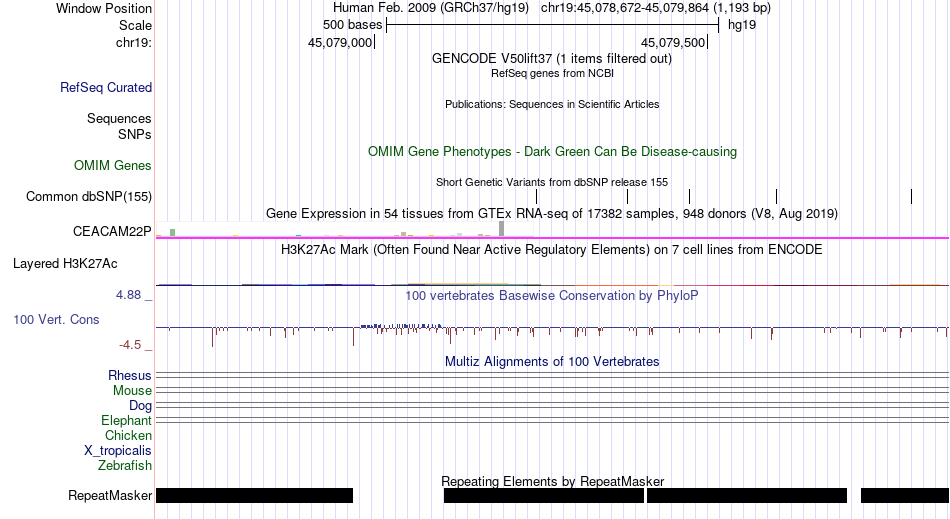This screenshot has width=950, height=519.
Task: Click the first dbSNP variant tick mark
Action: [537, 196]
